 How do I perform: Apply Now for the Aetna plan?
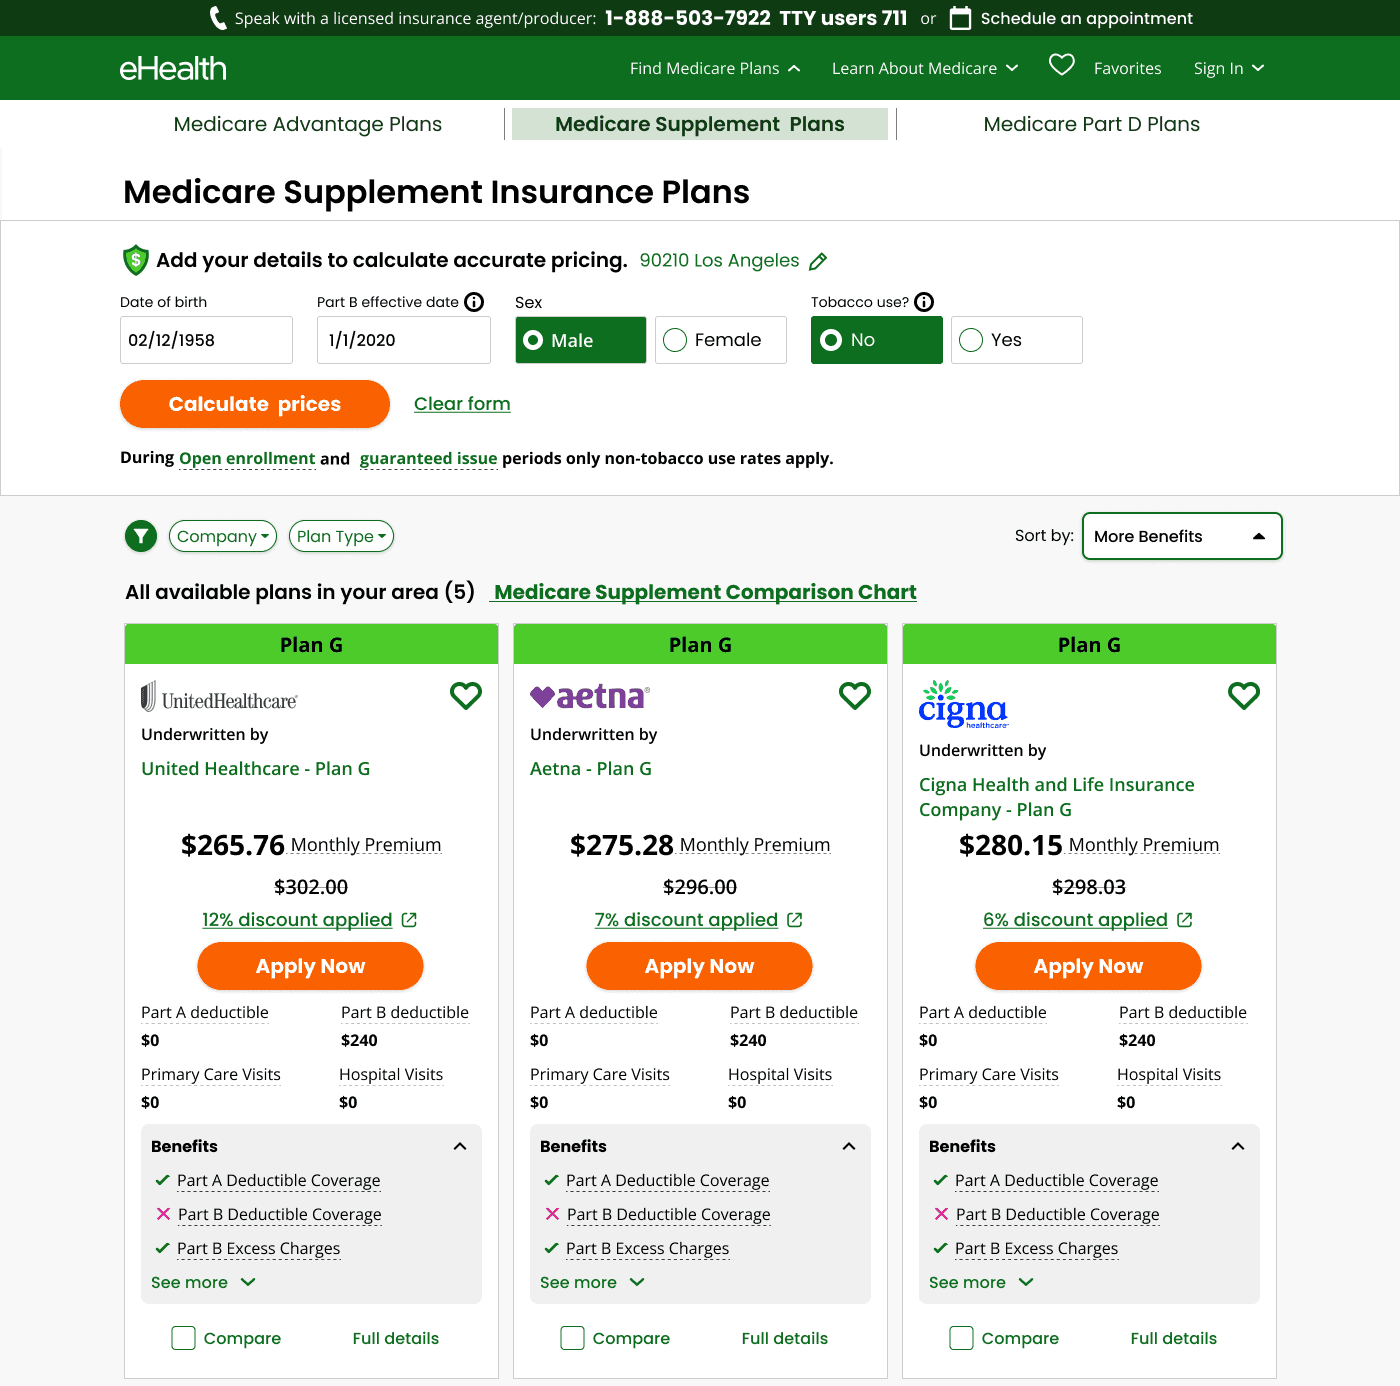click(x=700, y=966)
